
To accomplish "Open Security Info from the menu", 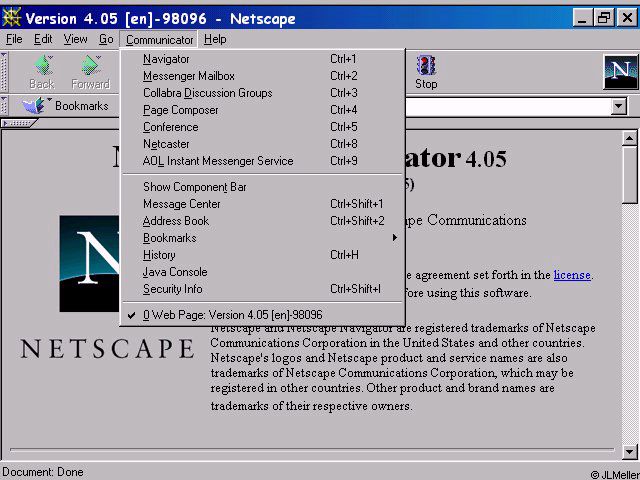I will coord(172,289).
